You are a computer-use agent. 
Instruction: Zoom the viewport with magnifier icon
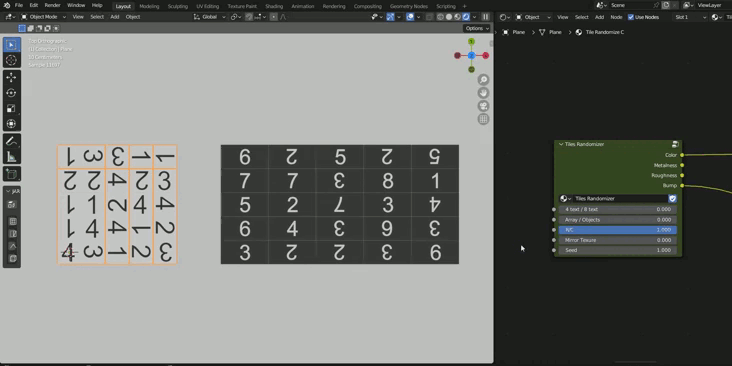(x=483, y=80)
